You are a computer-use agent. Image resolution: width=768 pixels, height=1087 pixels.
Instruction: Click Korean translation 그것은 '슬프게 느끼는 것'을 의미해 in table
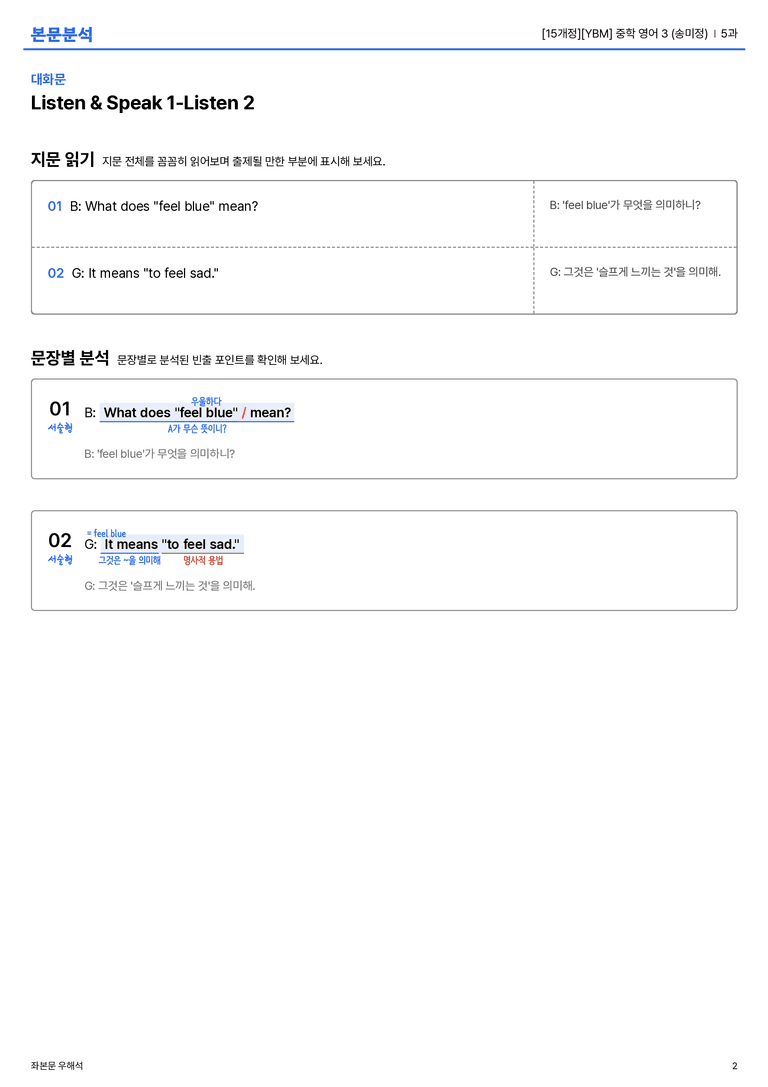(x=635, y=272)
